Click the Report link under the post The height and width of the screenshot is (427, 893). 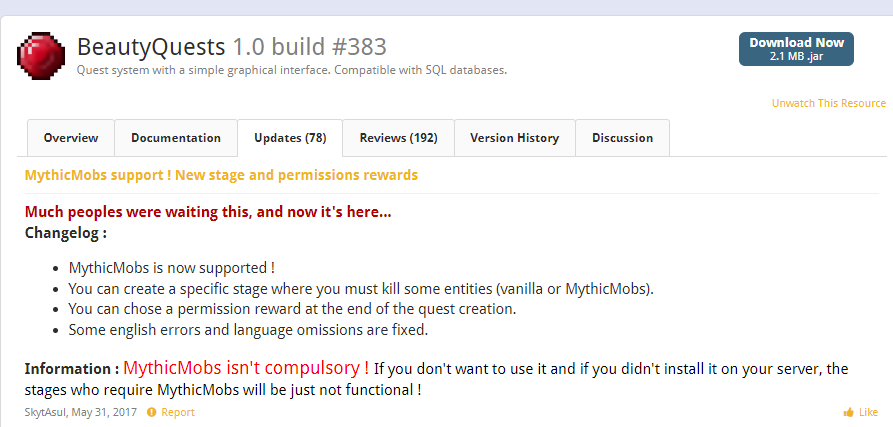[x=178, y=412]
